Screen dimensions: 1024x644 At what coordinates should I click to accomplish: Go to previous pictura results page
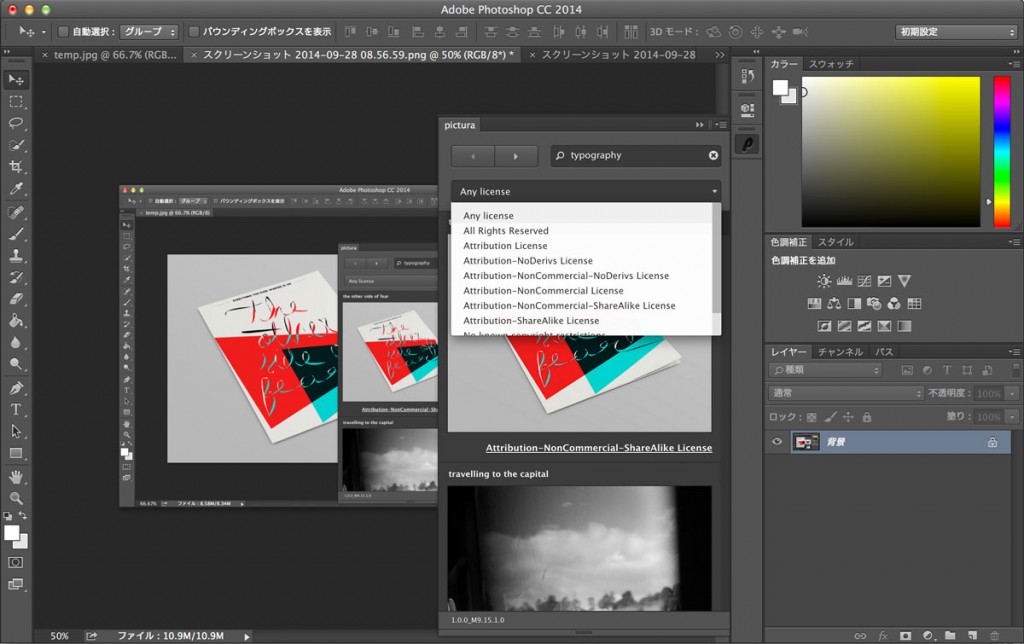473,156
